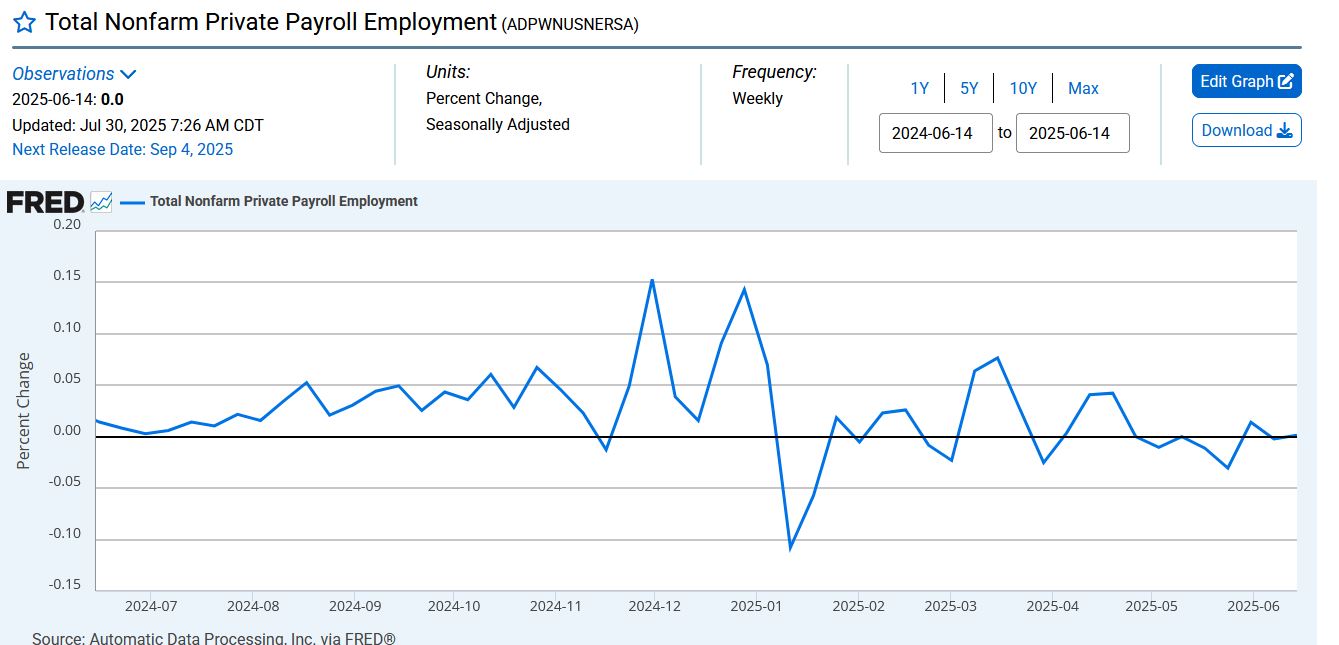
Task: Click the pencil icon in Edit Graph
Action: [1286, 82]
